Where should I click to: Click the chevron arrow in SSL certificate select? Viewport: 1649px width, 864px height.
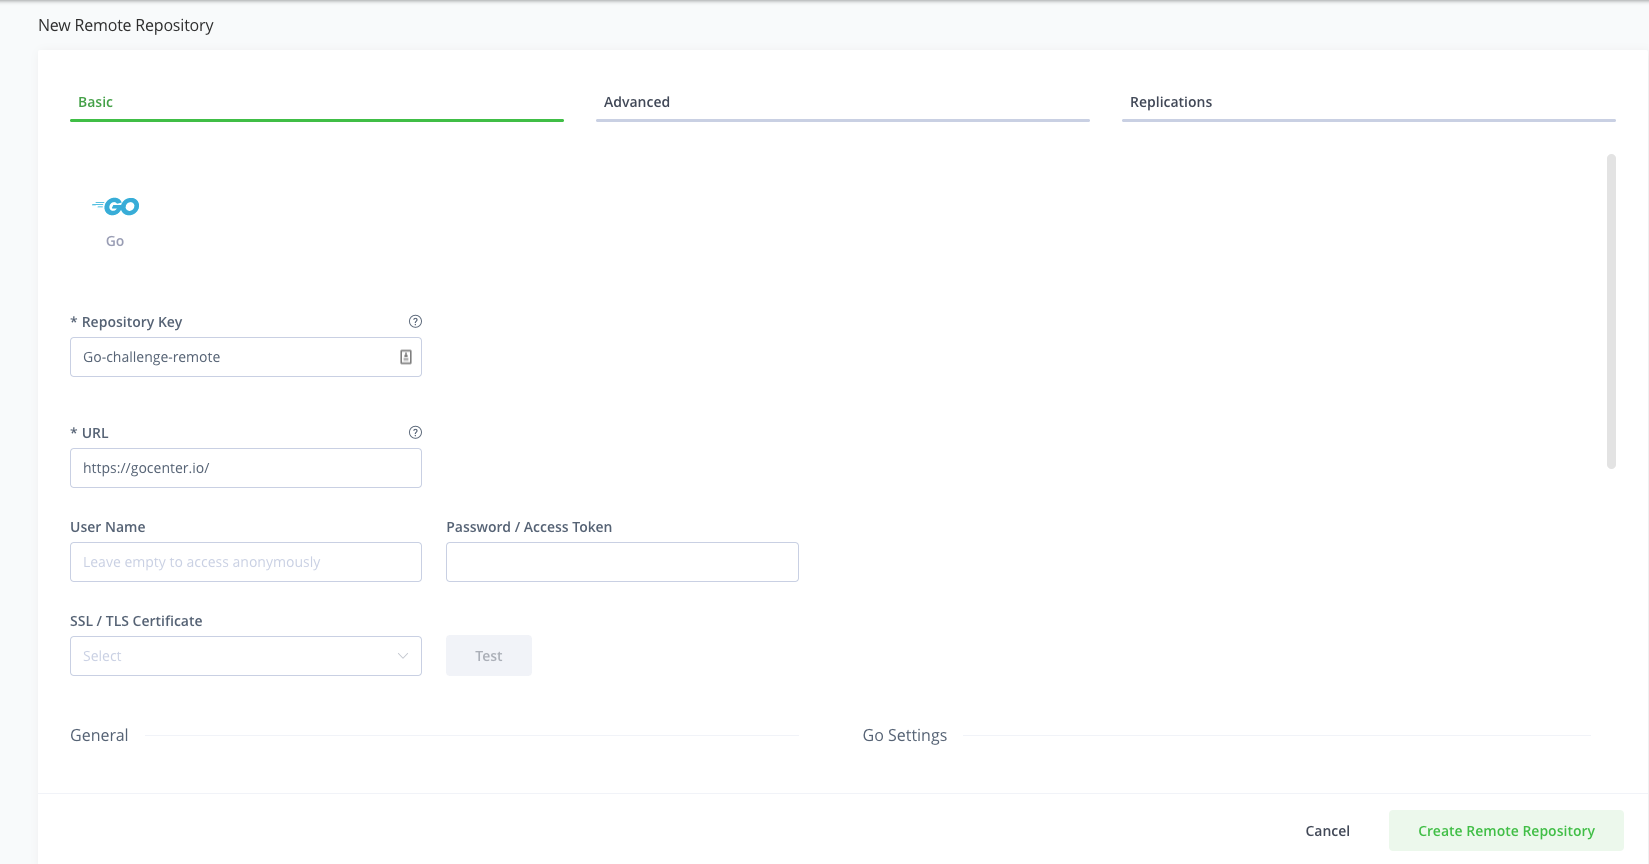(x=403, y=656)
